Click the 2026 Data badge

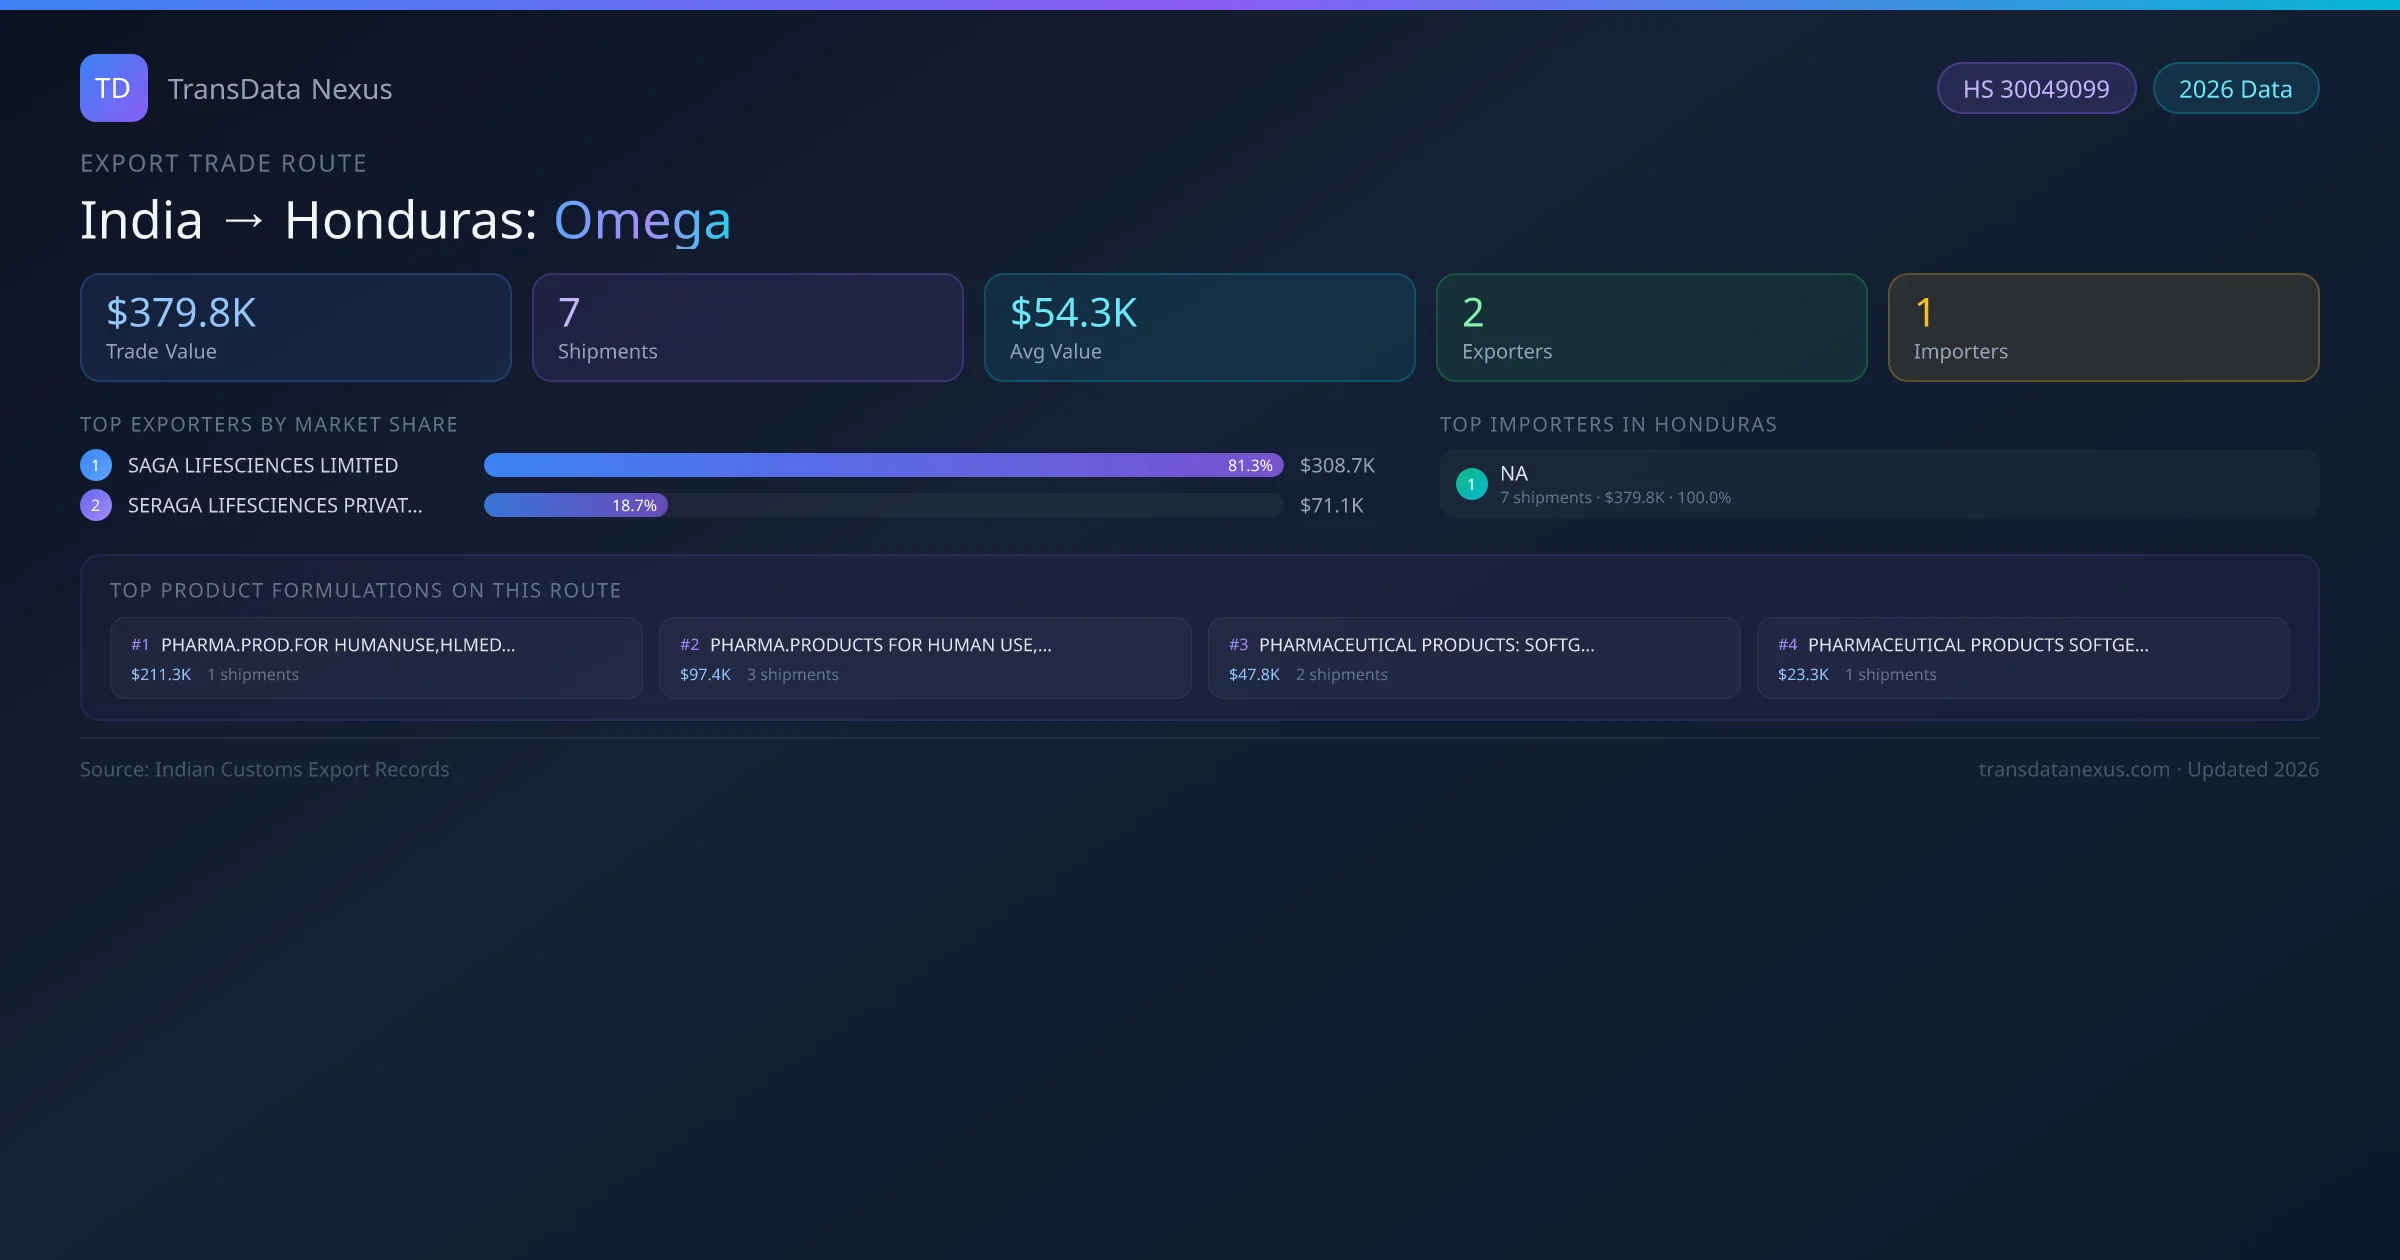coord(2235,89)
